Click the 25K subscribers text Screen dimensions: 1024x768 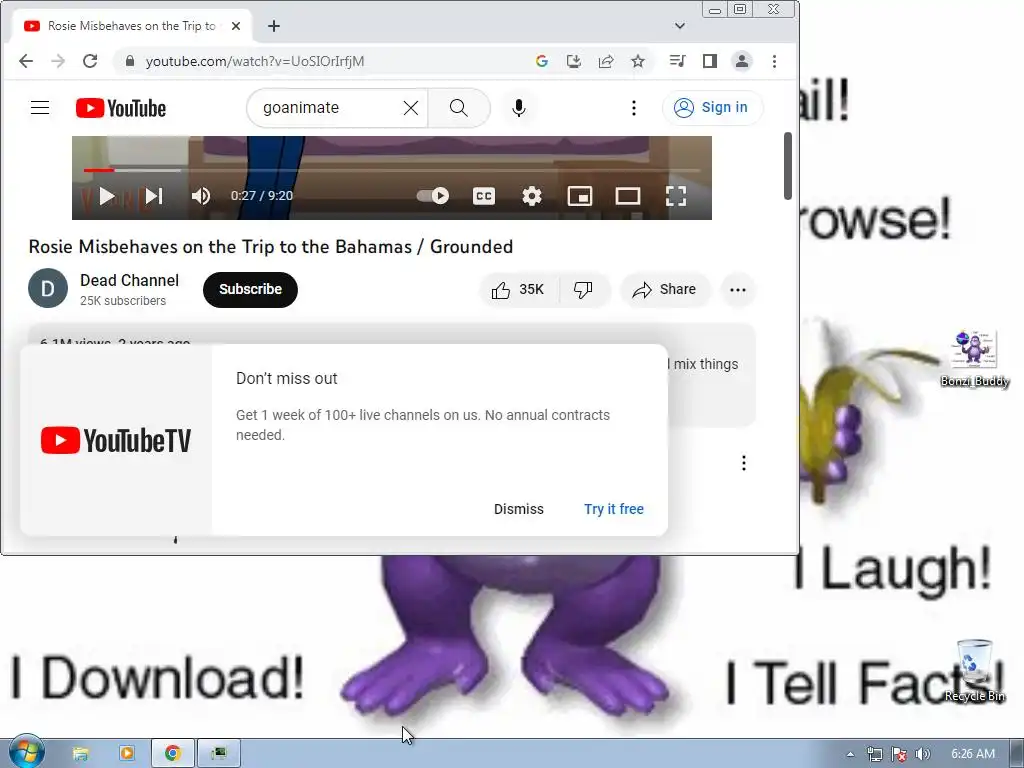click(123, 301)
